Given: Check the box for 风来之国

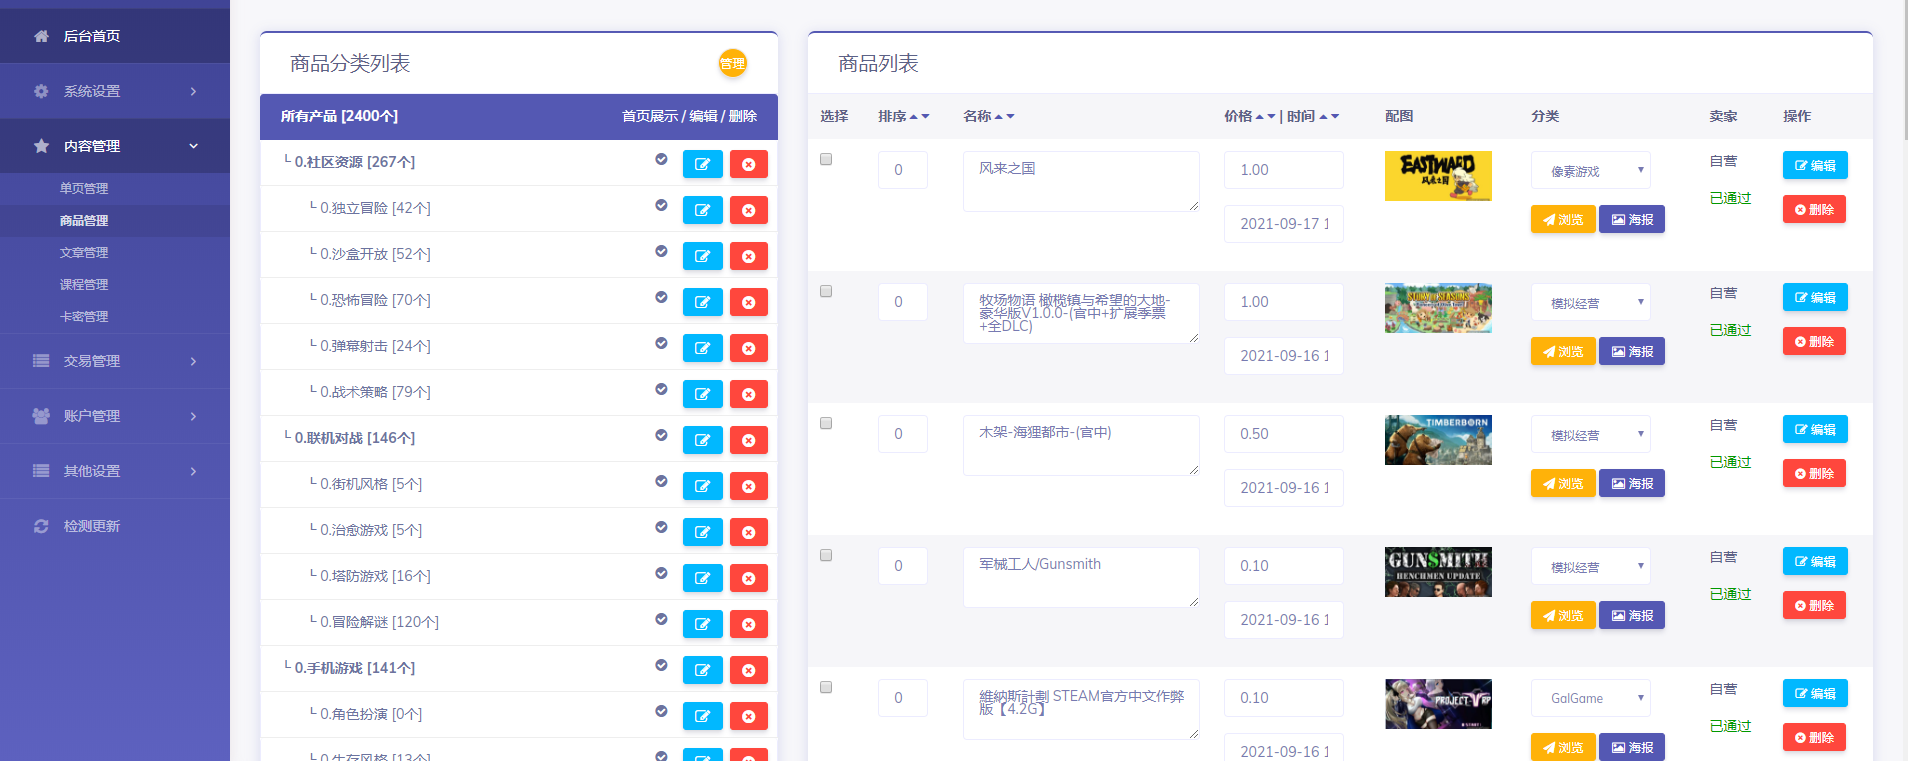Looking at the screenshot, I should click(826, 159).
